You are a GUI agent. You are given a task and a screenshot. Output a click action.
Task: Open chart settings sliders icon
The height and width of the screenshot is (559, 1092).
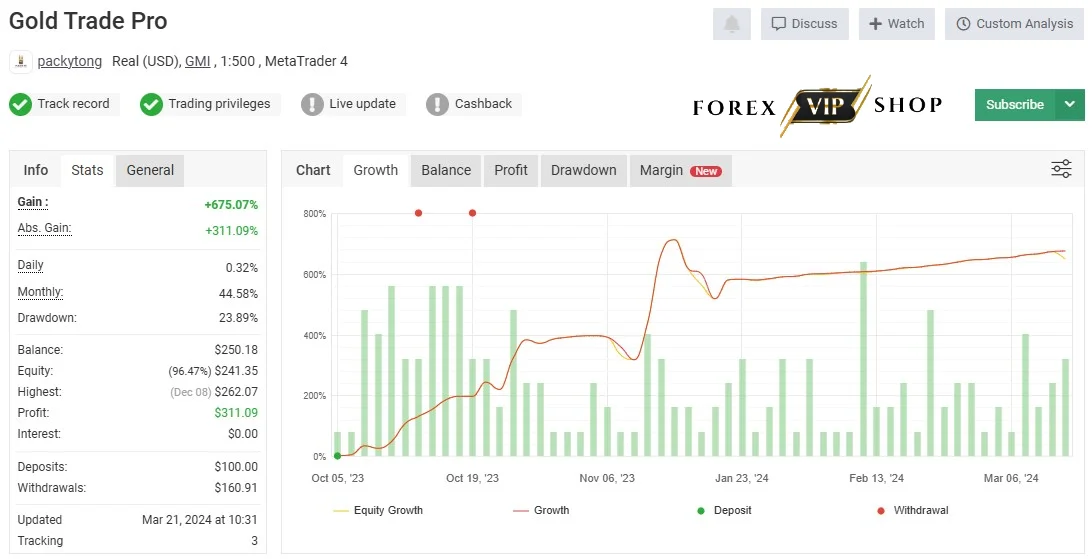(1061, 169)
